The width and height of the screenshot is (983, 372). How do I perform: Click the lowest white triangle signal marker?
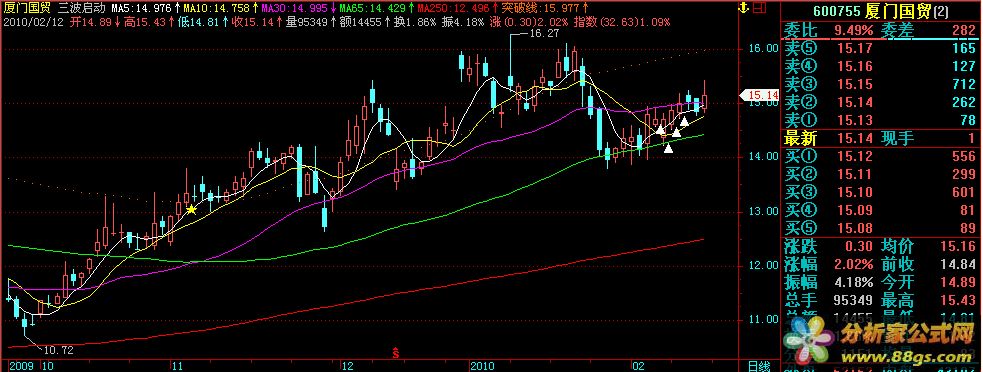pyautogui.click(x=668, y=148)
